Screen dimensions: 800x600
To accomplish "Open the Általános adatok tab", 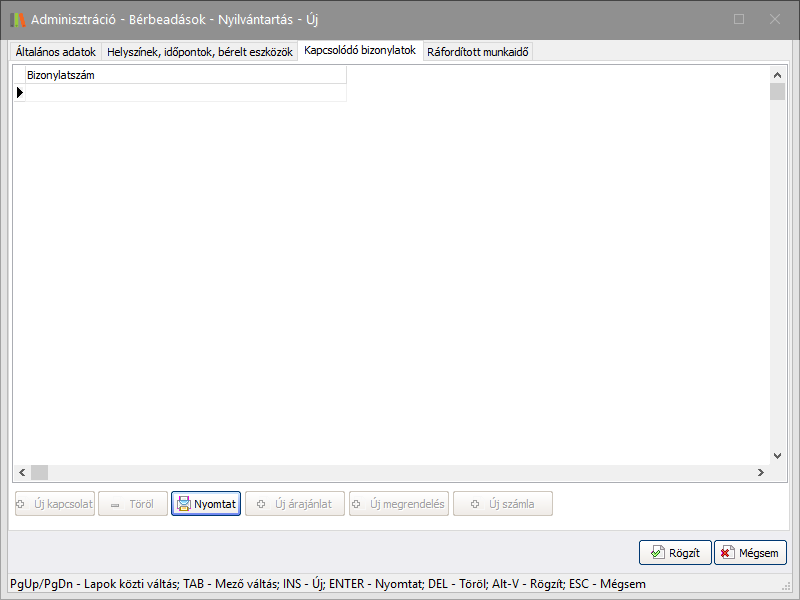I will (56, 52).
